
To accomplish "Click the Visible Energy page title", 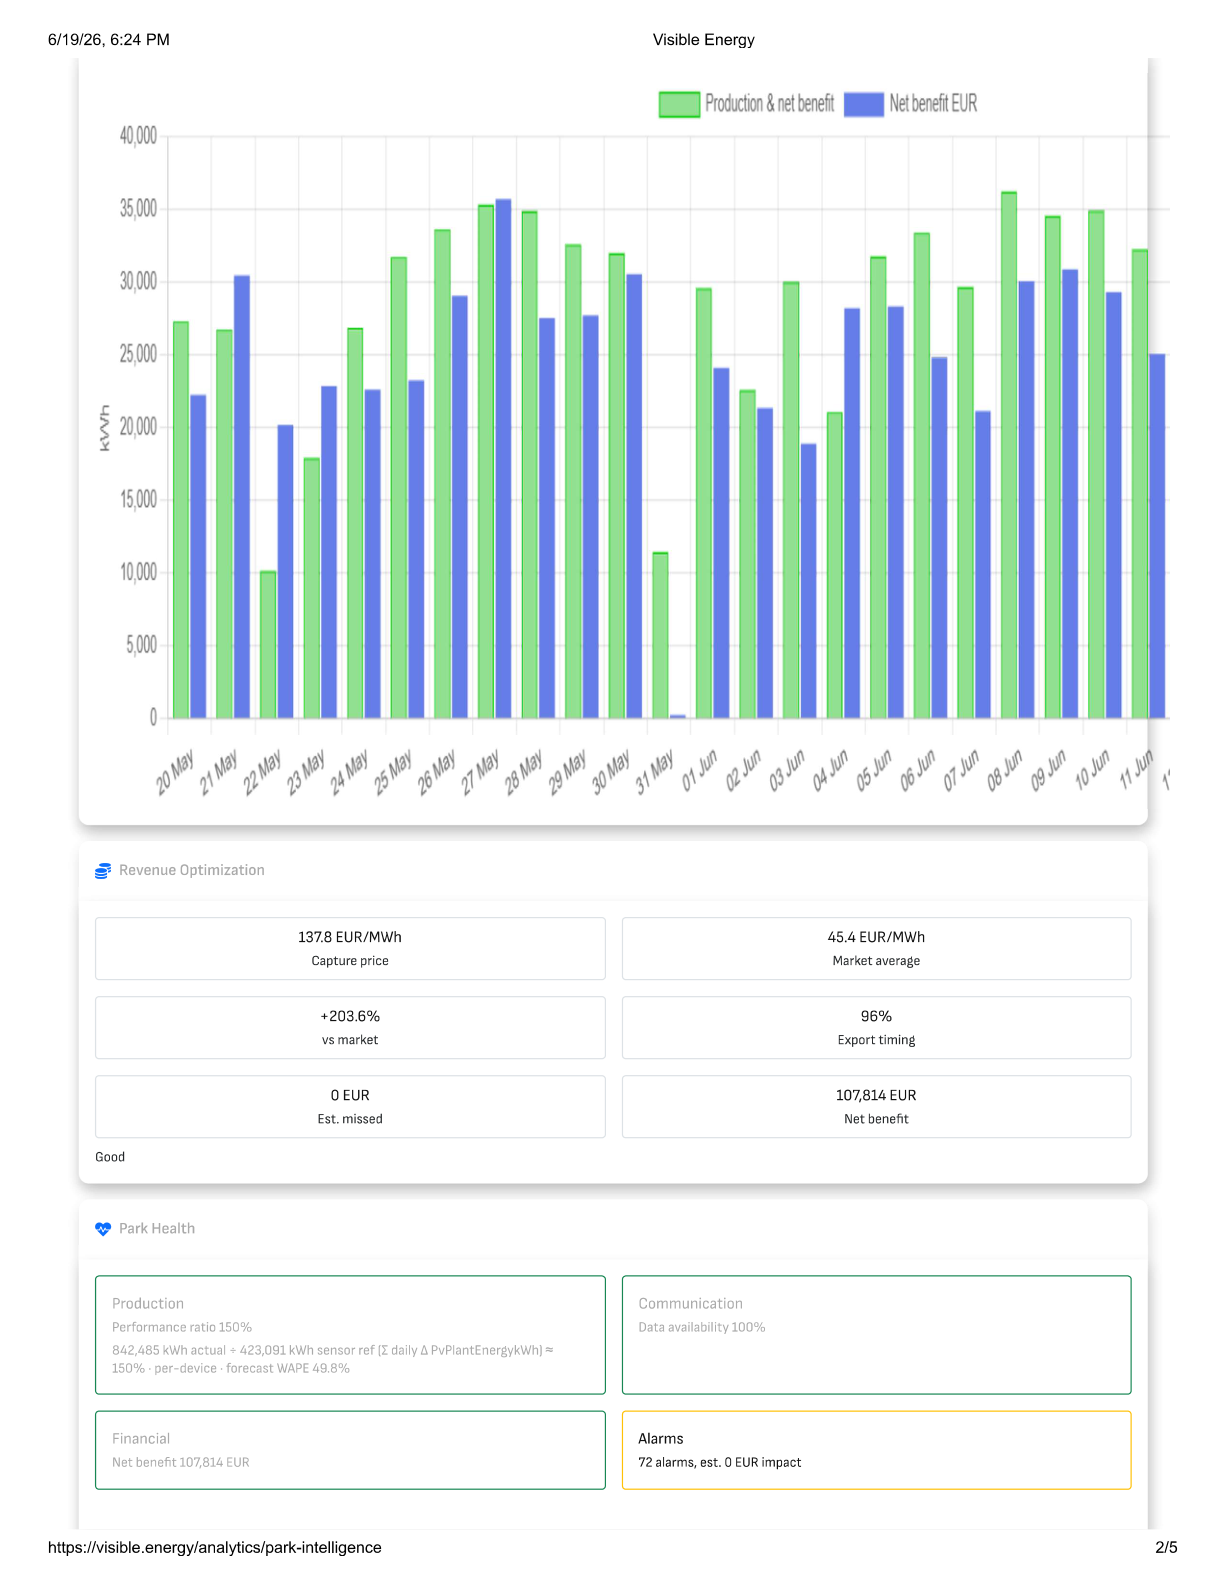I will point(704,40).
